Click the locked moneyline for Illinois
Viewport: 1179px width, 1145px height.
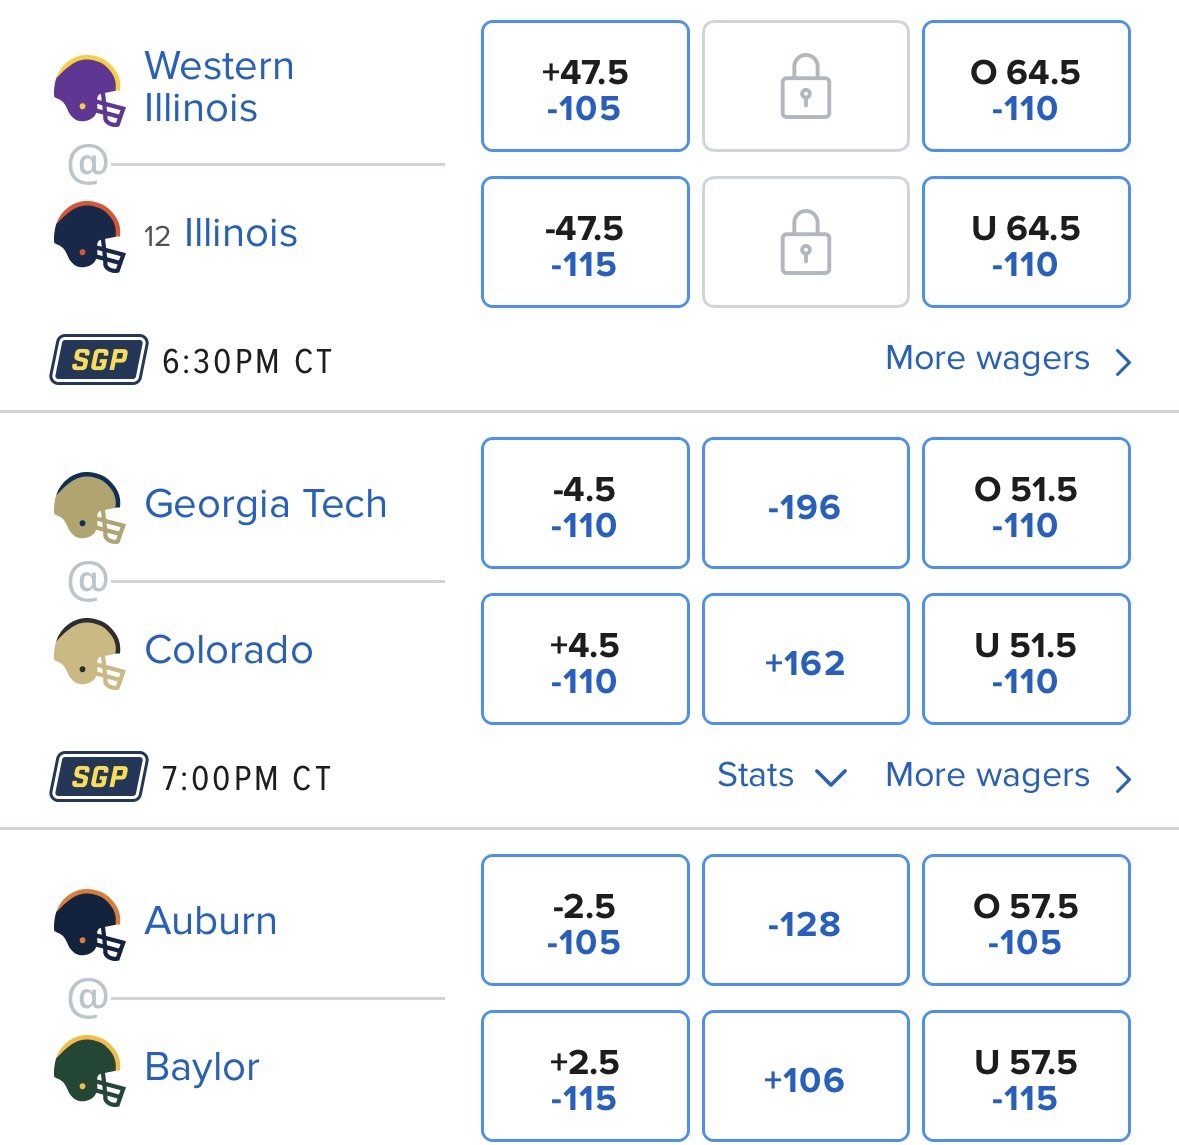tap(805, 242)
